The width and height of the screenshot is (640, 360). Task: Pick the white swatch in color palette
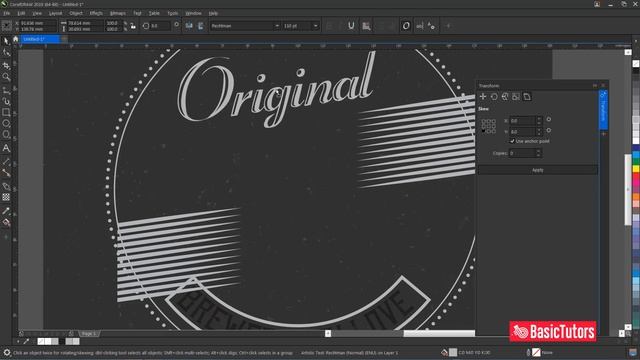point(636,140)
